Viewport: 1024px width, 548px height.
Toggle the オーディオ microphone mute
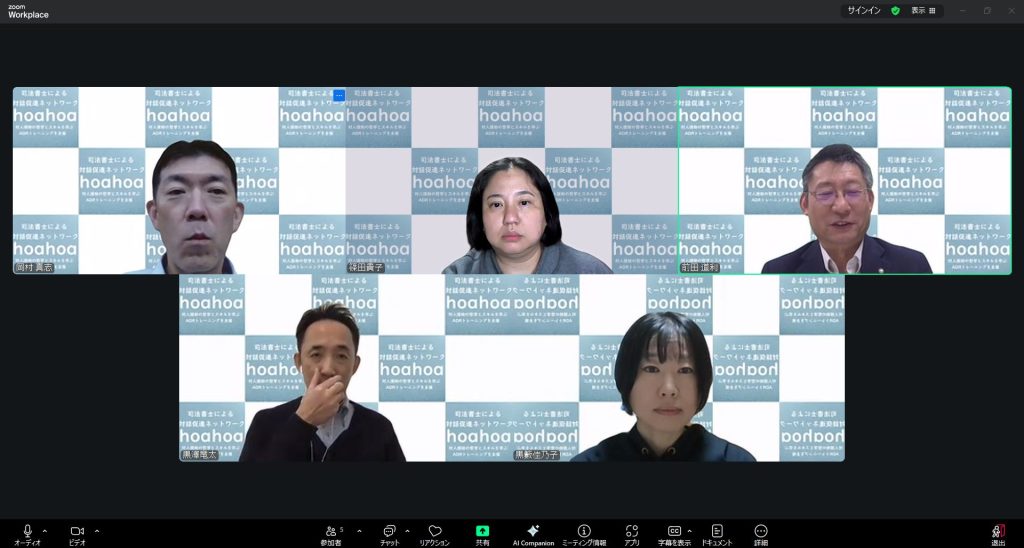pyautogui.click(x=27, y=531)
